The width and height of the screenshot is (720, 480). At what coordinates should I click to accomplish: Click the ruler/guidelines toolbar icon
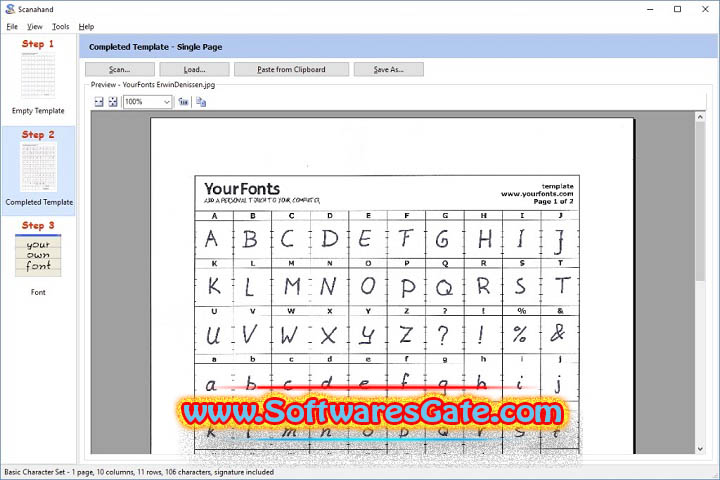pos(183,102)
